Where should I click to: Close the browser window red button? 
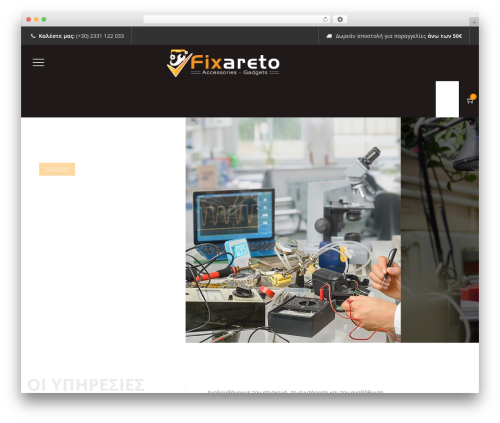click(29, 20)
